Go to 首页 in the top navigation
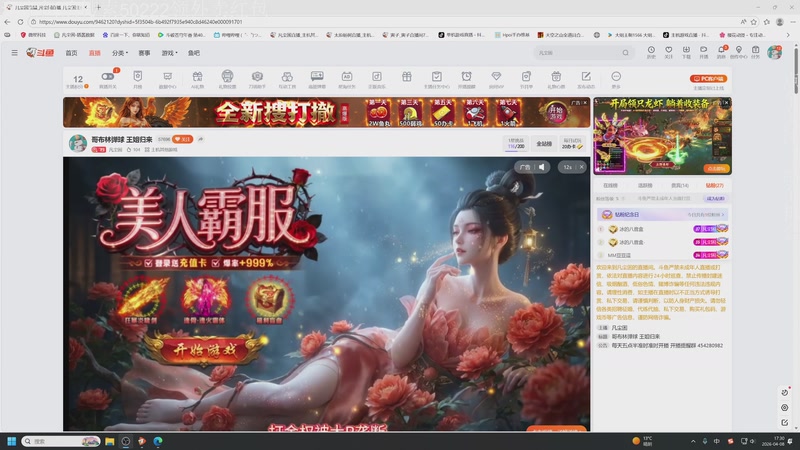Image resolution: width=800 pixels, height=450 pixels. 71,53
